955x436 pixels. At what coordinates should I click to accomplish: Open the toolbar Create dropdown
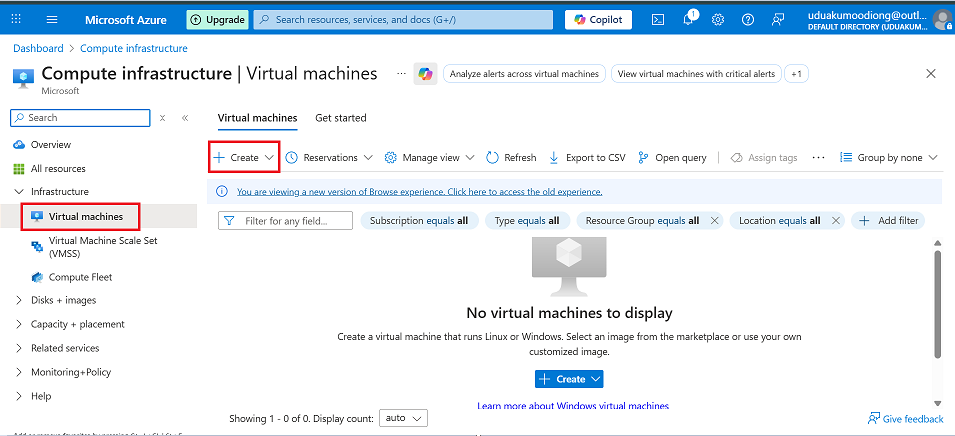244,158
